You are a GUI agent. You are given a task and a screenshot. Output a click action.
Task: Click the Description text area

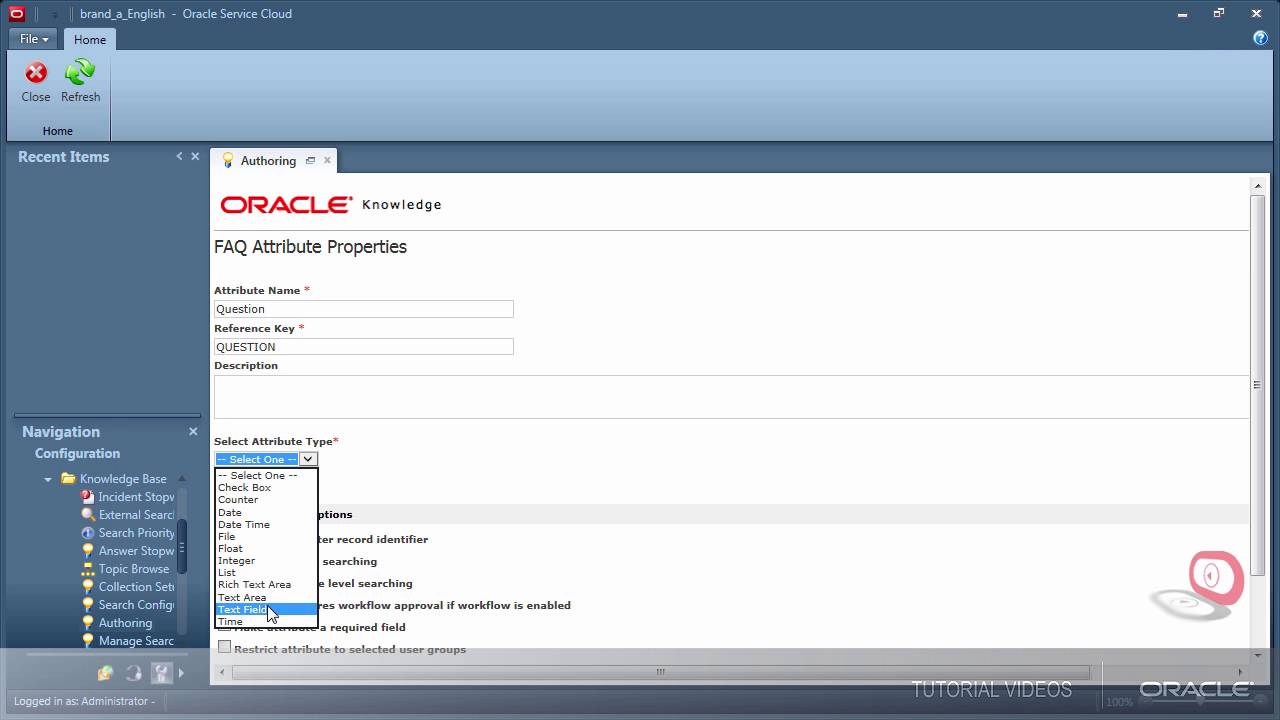click(x=731, y=397)
